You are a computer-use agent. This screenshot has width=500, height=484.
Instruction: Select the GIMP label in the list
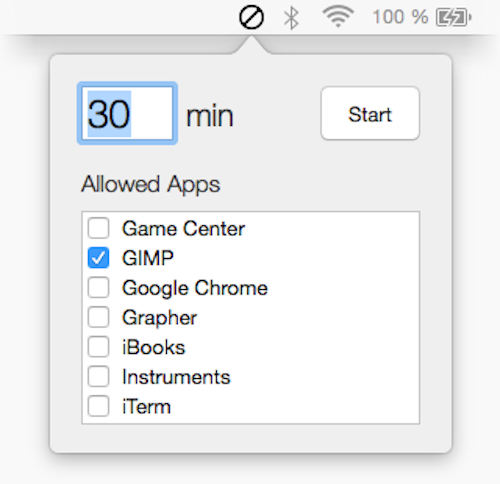pyautogui.click(x=148, y=258)
